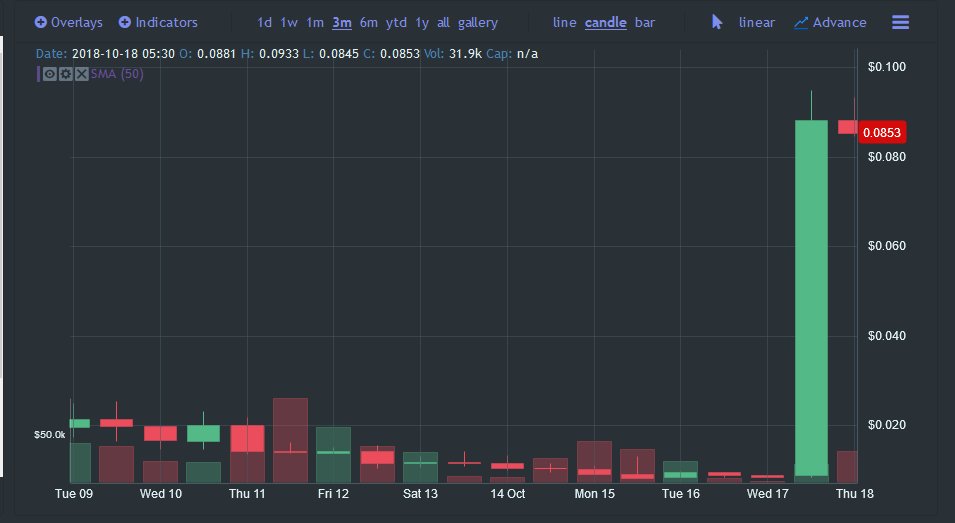Image resolution: width=955 pixels, height=523 pixels.
Task: Select the cursor pointer tool
Action: [x=717, y=22]
